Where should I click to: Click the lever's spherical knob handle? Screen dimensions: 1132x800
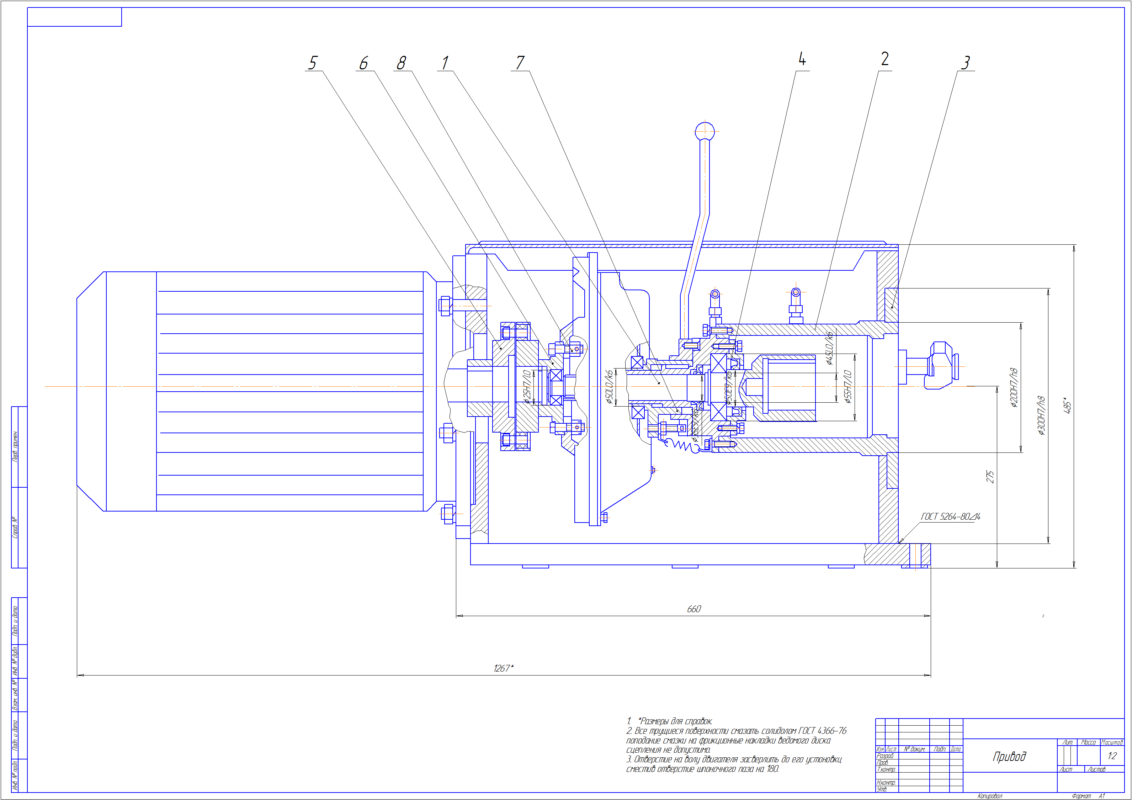706,131
